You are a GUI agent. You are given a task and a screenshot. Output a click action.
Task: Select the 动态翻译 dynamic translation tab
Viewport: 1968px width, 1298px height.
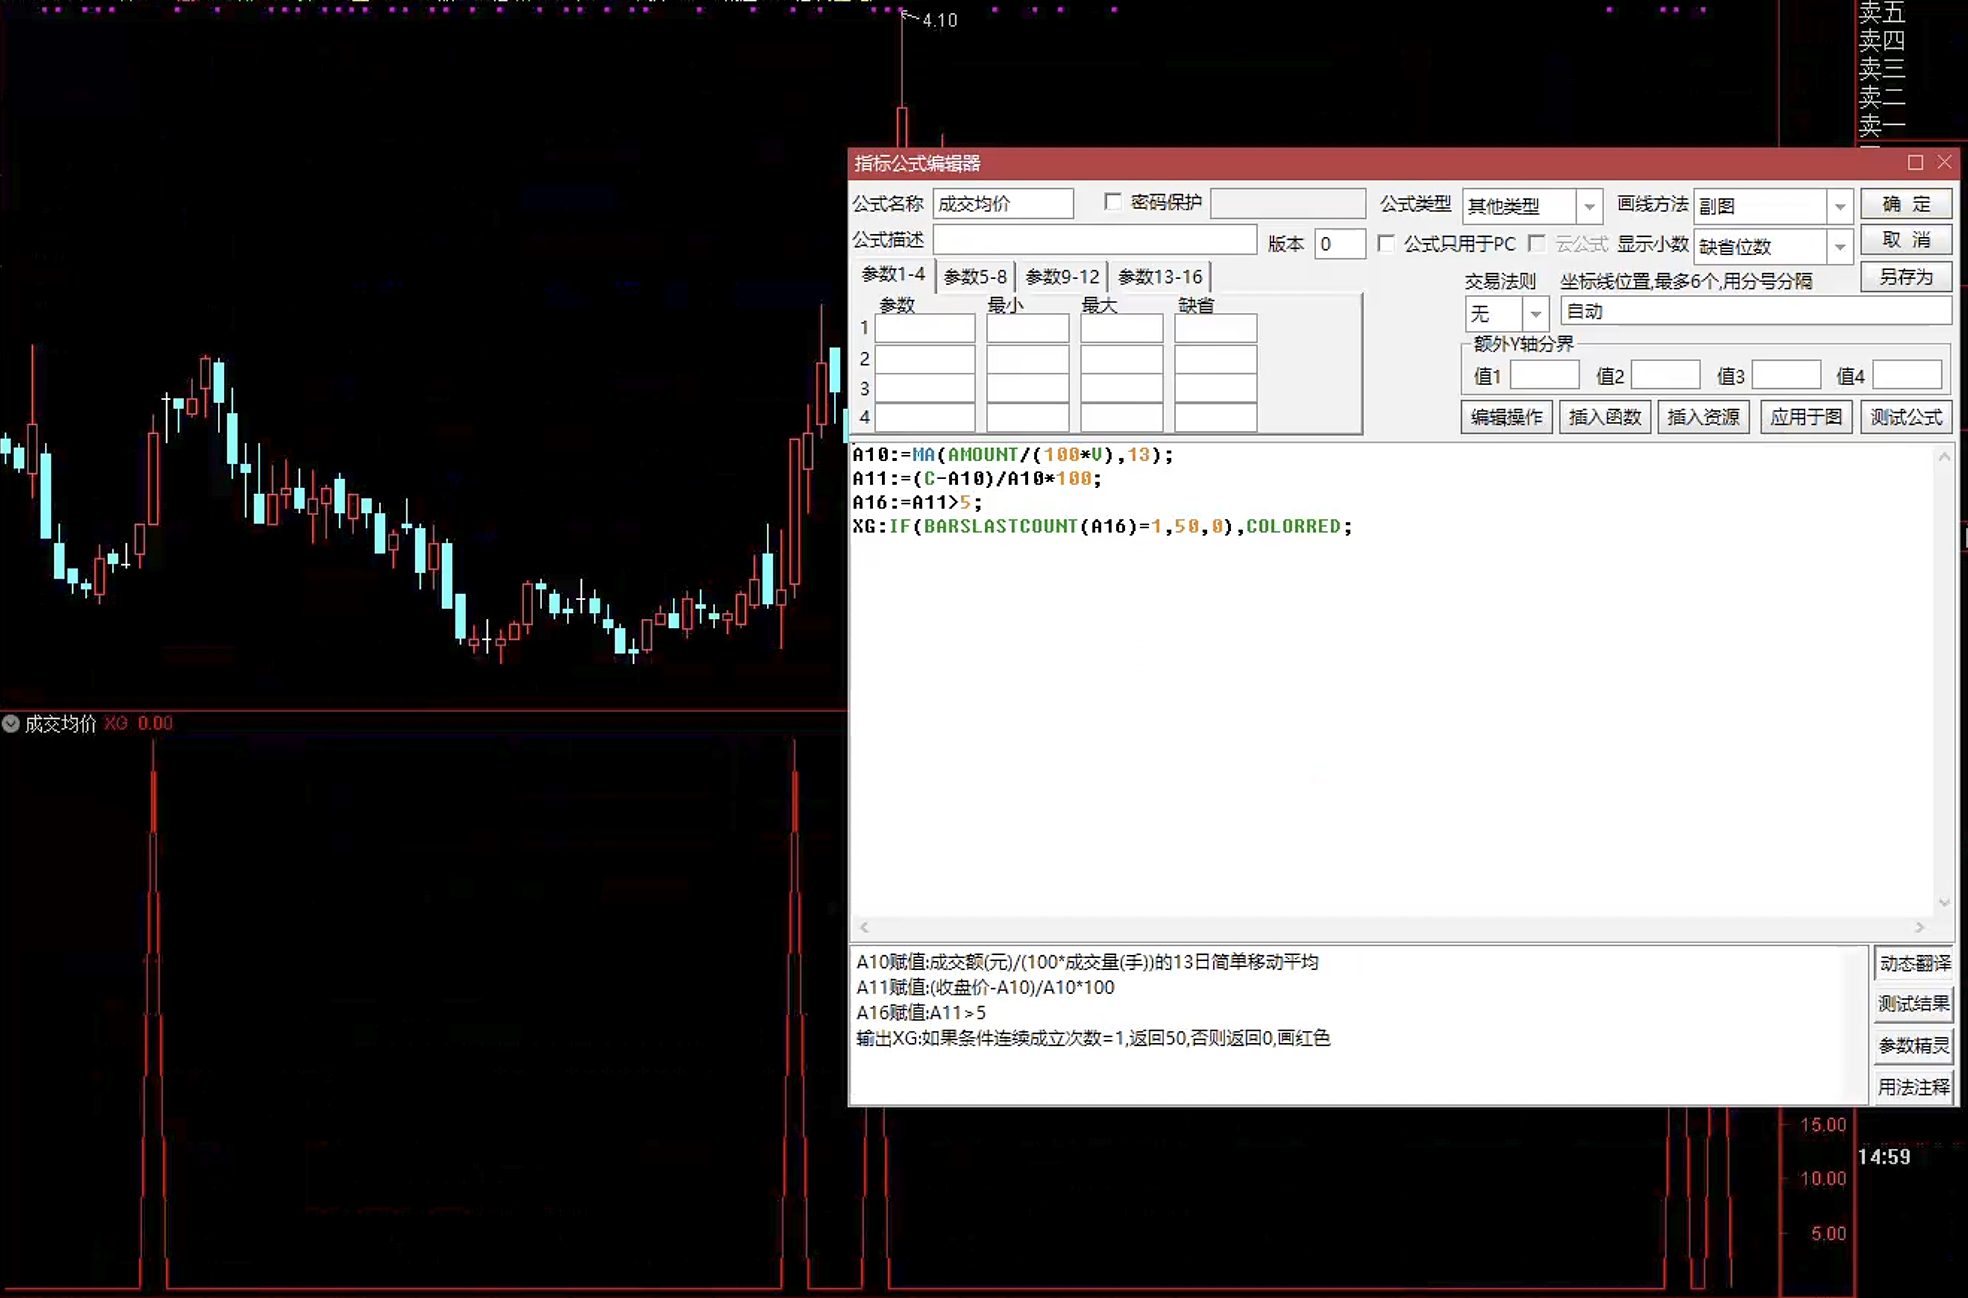pos(1914,963)
